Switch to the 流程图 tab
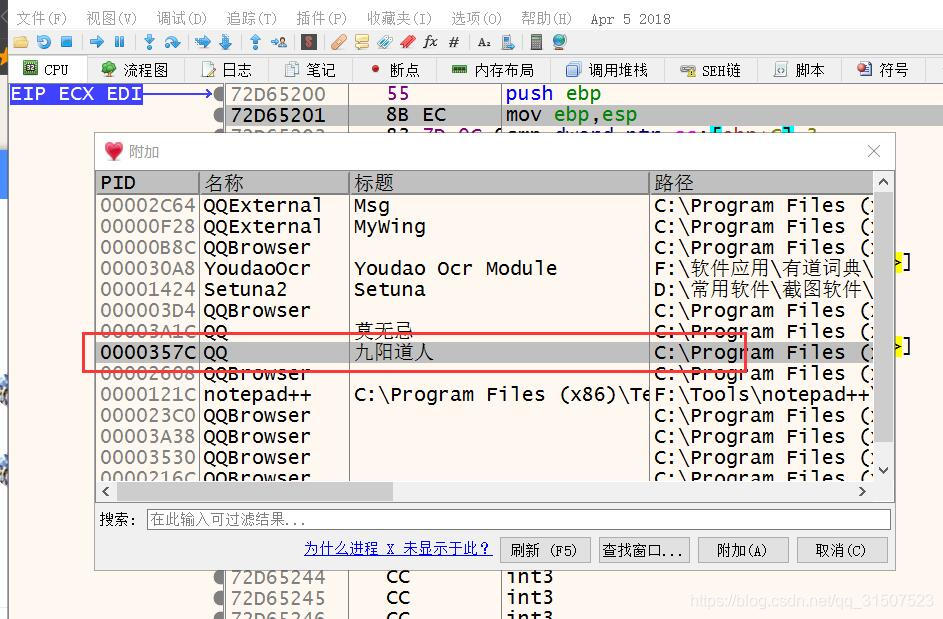Image resolution: width=943 pixels, height=619 pixels. 135,70
